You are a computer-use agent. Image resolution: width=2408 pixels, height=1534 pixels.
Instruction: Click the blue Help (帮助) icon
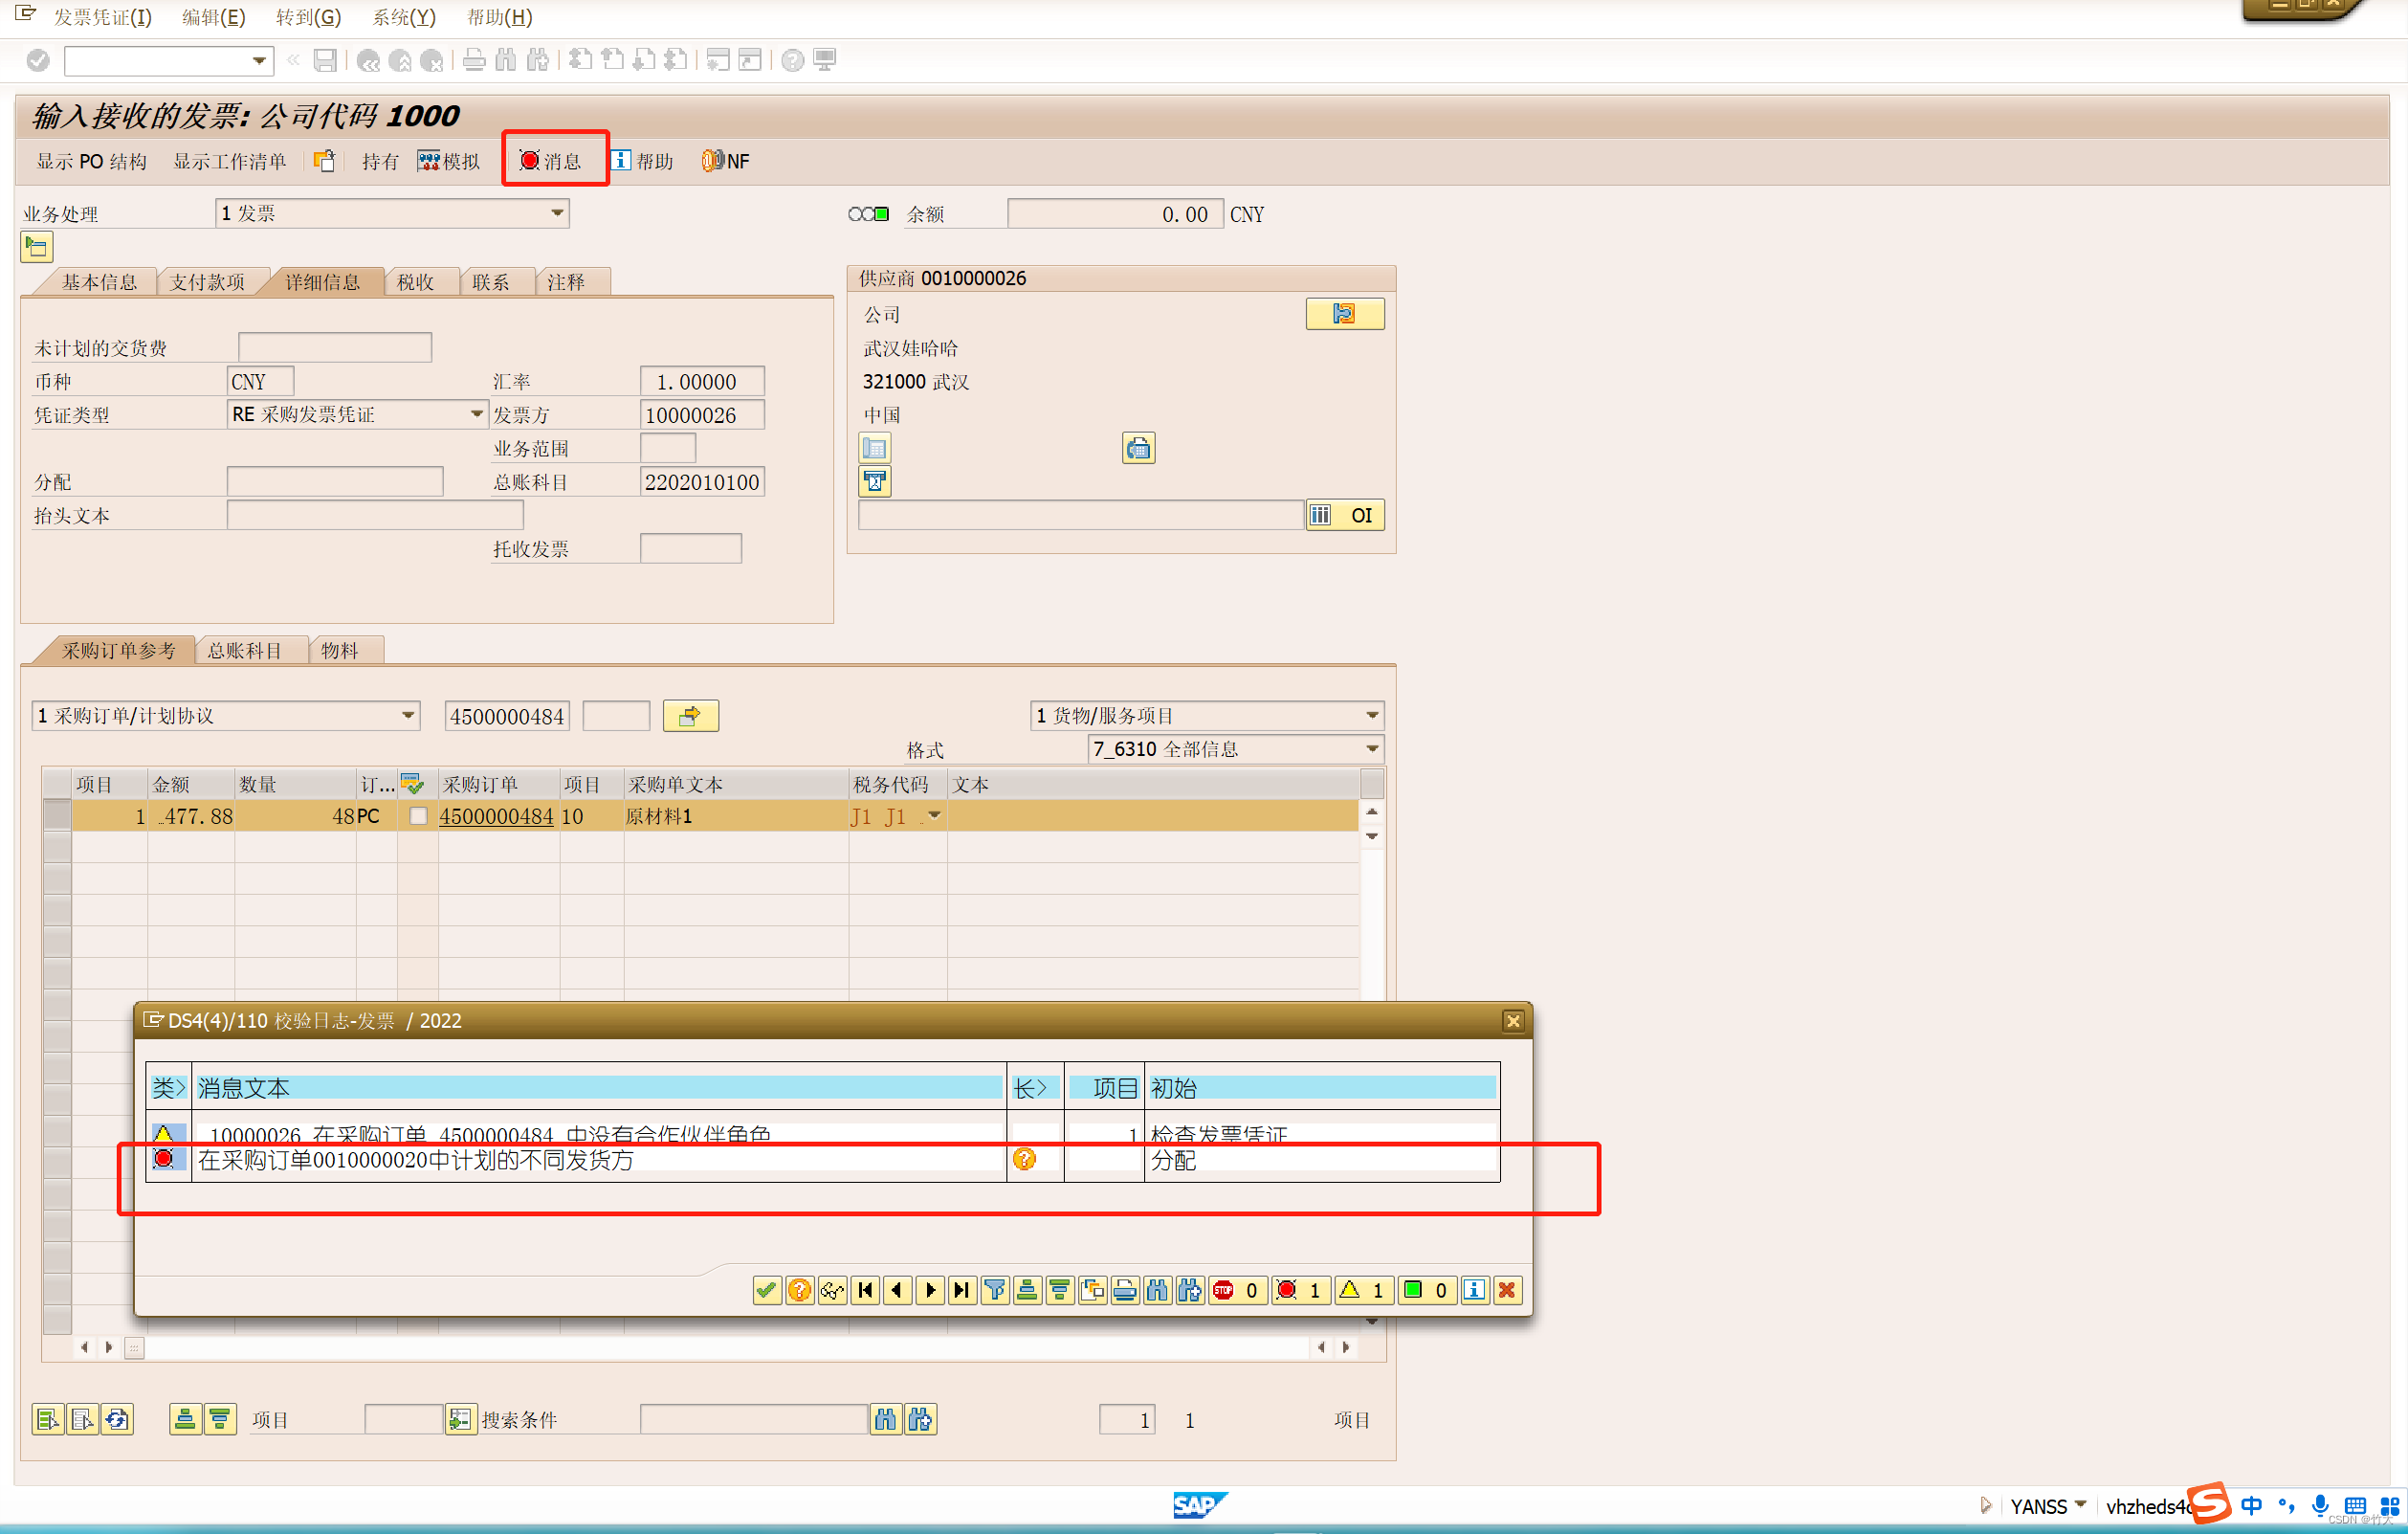[x=621, y=161]
